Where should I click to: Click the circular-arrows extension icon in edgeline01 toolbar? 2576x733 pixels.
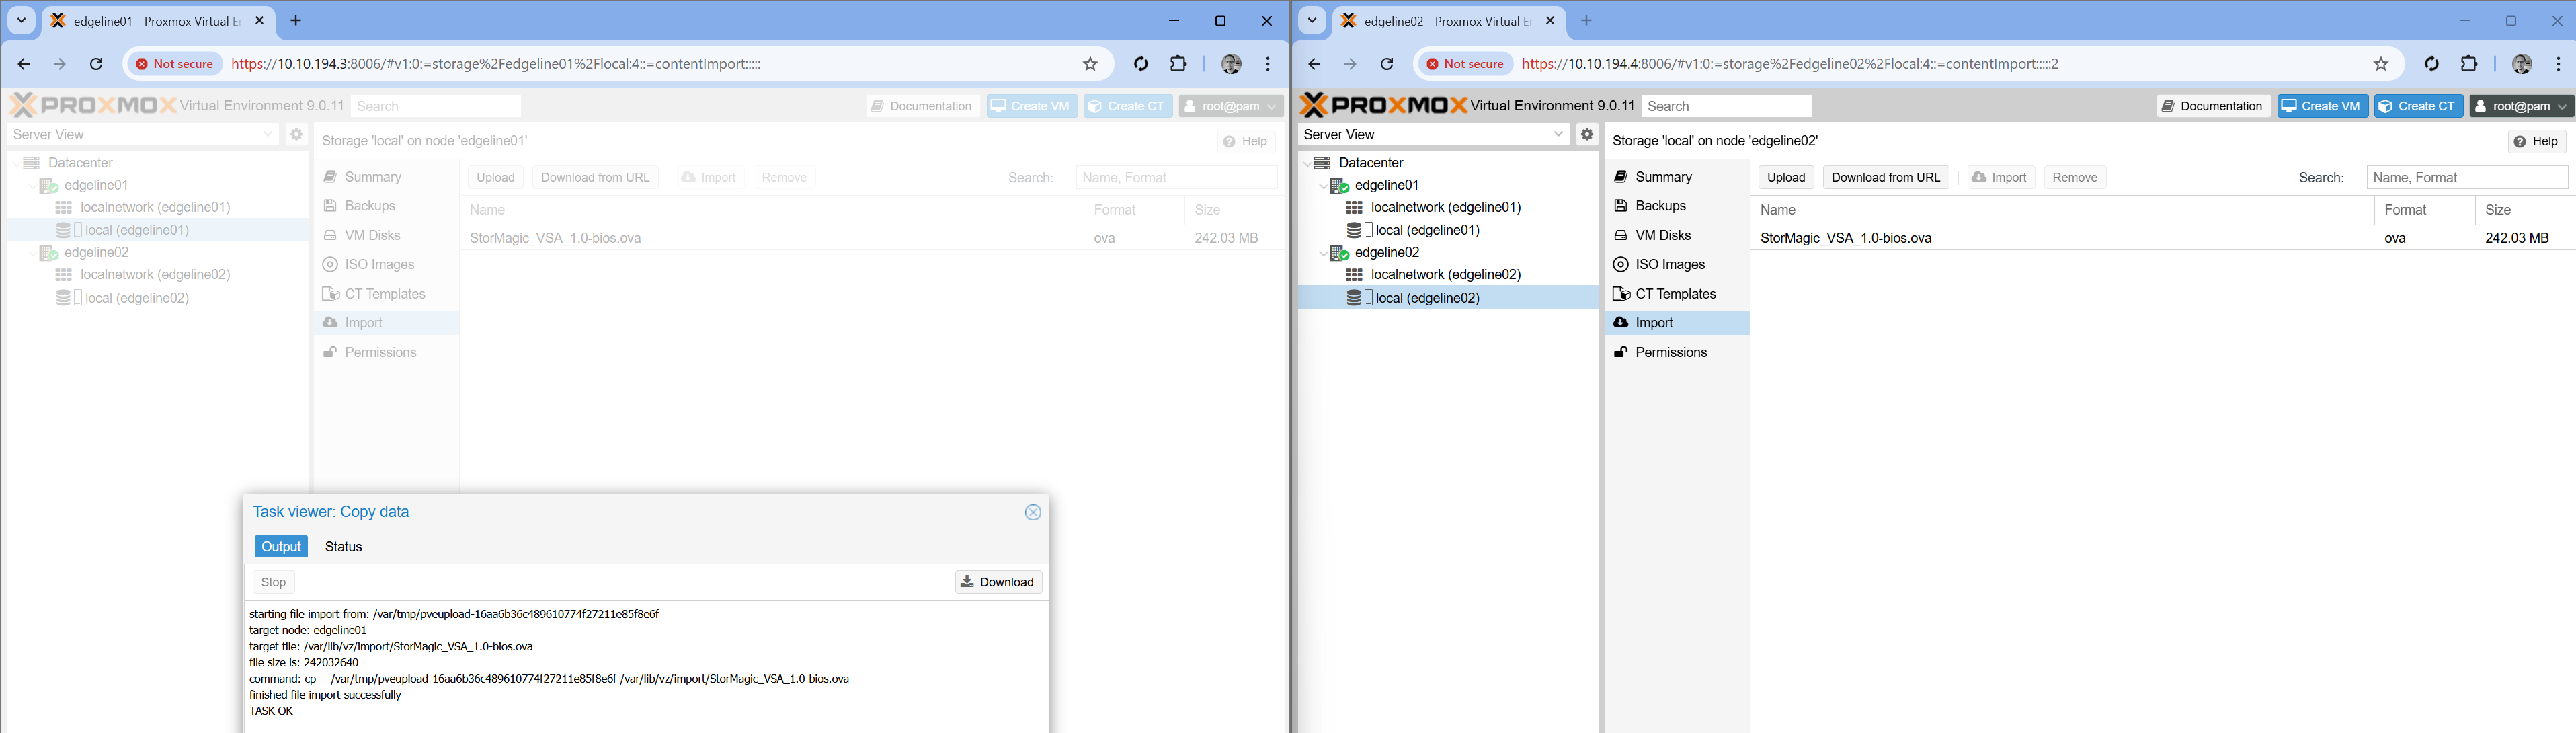click(x=1141, y=64)
